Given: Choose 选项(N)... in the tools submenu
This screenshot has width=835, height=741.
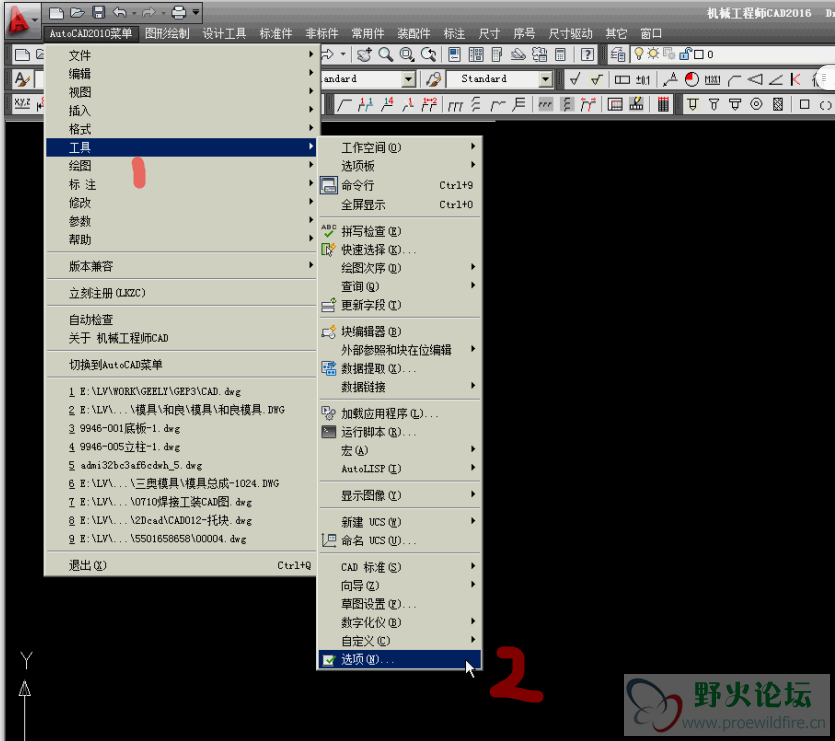Looking at the screenshot, I should click(x=399, y=659).
